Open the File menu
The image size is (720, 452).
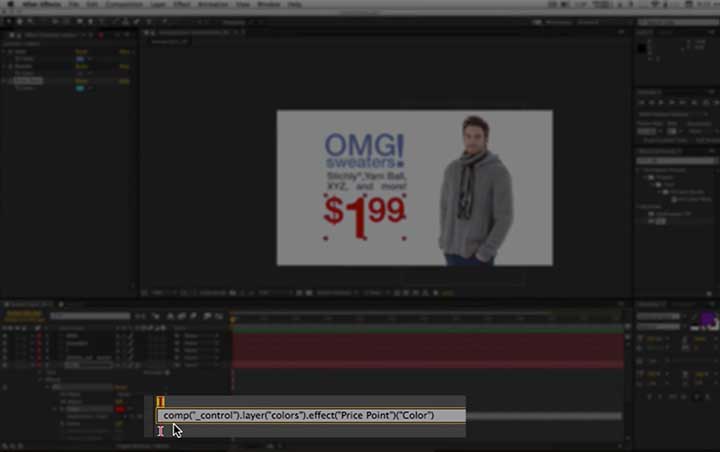pos(73,4)
